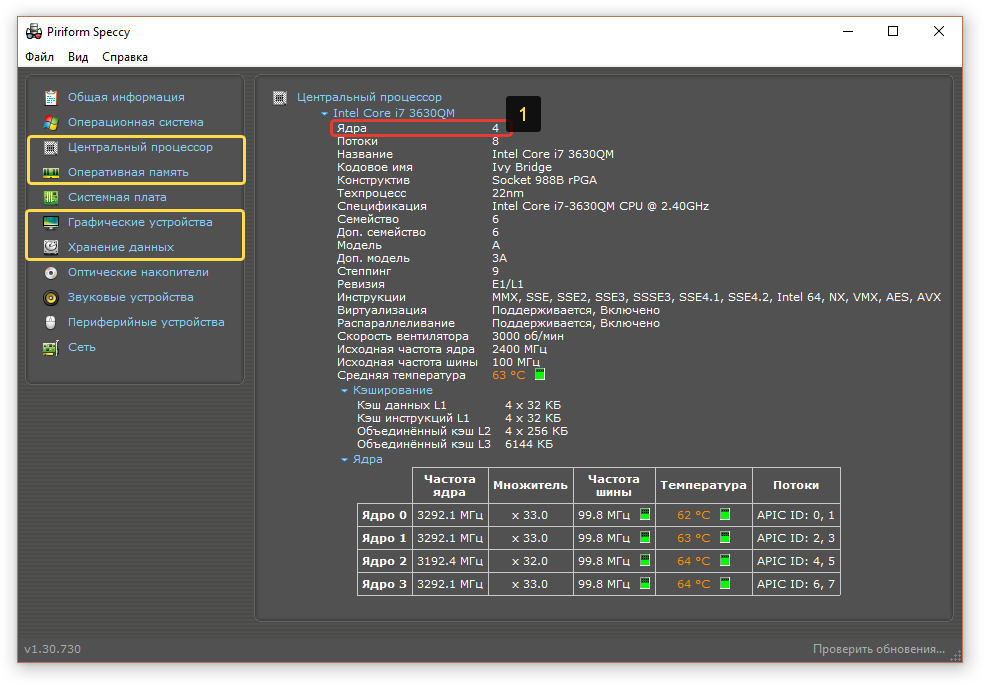Screen dimensions: 984x685
Task: Click the x 32.0 multiplier cell
Action: [x=530, y=561]
